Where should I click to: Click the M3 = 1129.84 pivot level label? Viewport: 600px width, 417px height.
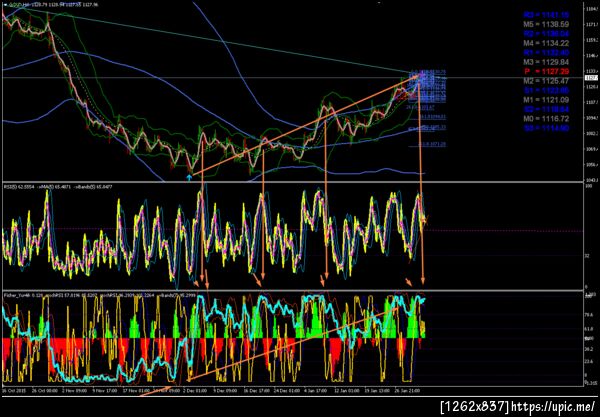[x=546, y=62]
